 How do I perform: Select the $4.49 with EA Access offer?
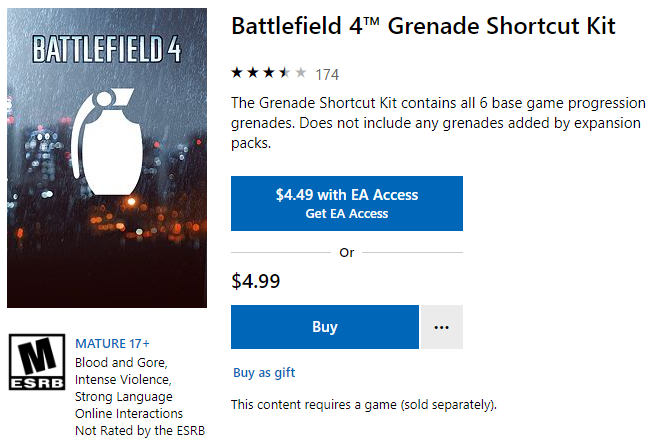point(347,195)
